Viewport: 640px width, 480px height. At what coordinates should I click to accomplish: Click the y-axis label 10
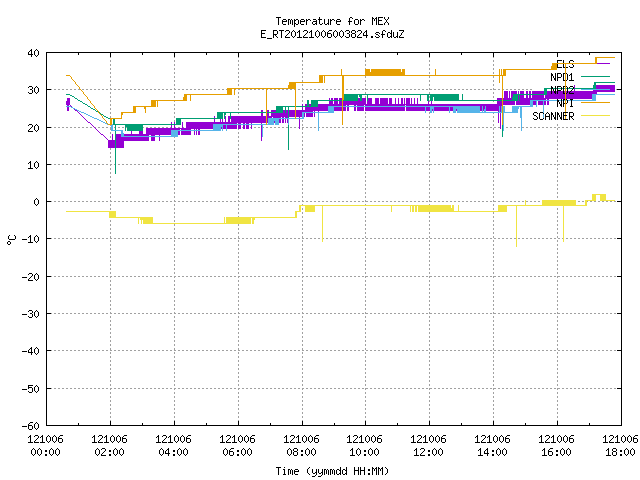pyautogui.click(x=33, y=165)
